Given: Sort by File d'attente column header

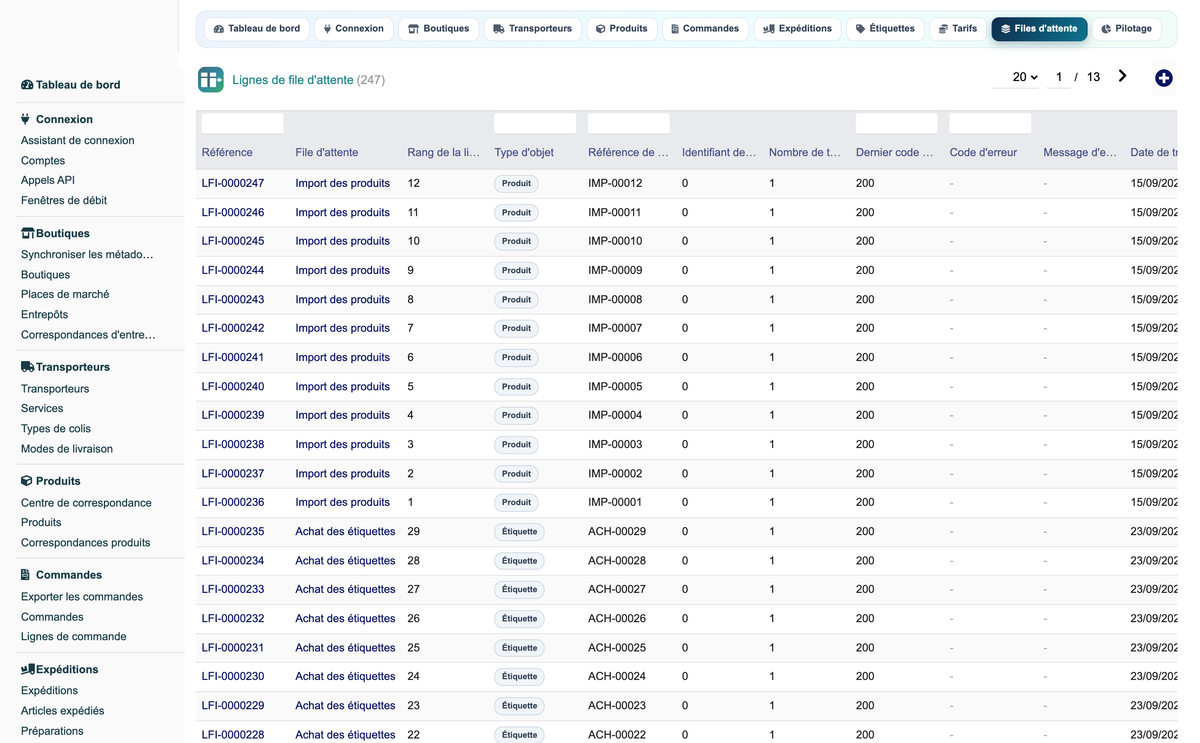Looking at the screenshot, I should (327, 153).
